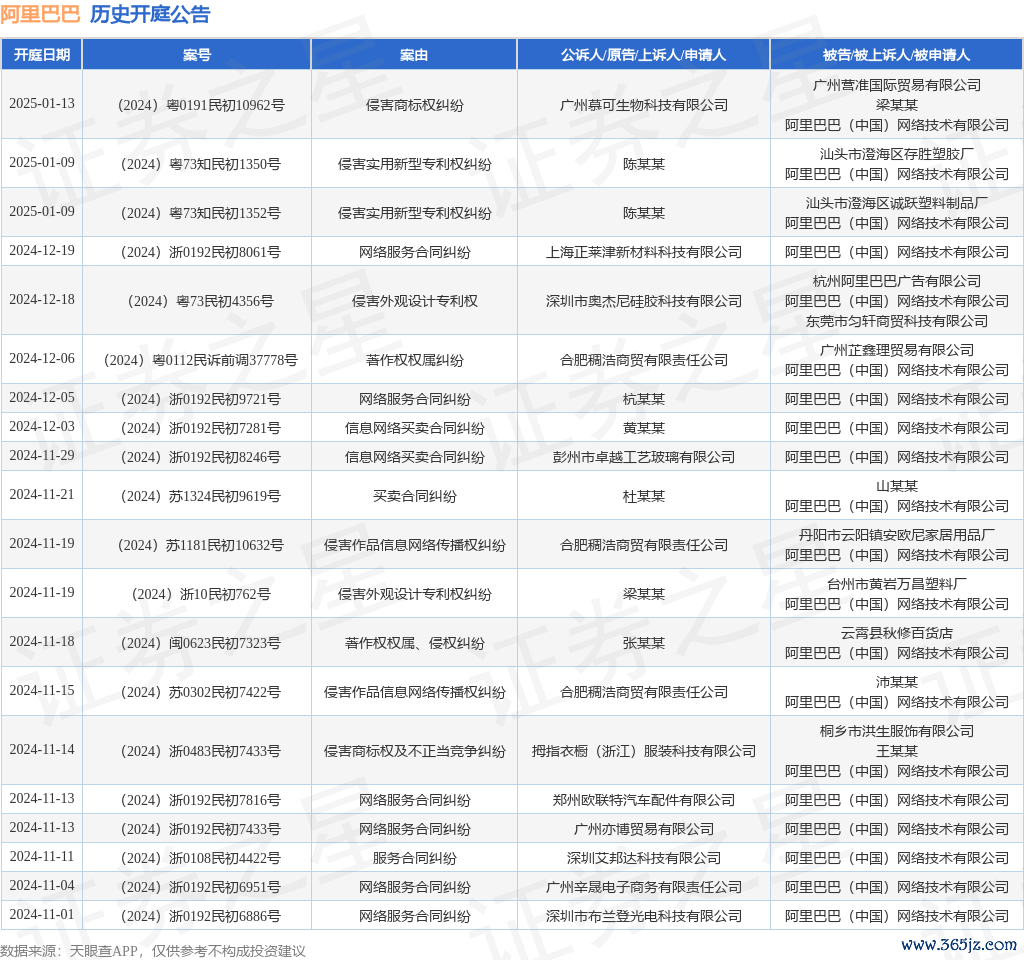Click plaintiff 杜某某

click(x=643, y=496)
